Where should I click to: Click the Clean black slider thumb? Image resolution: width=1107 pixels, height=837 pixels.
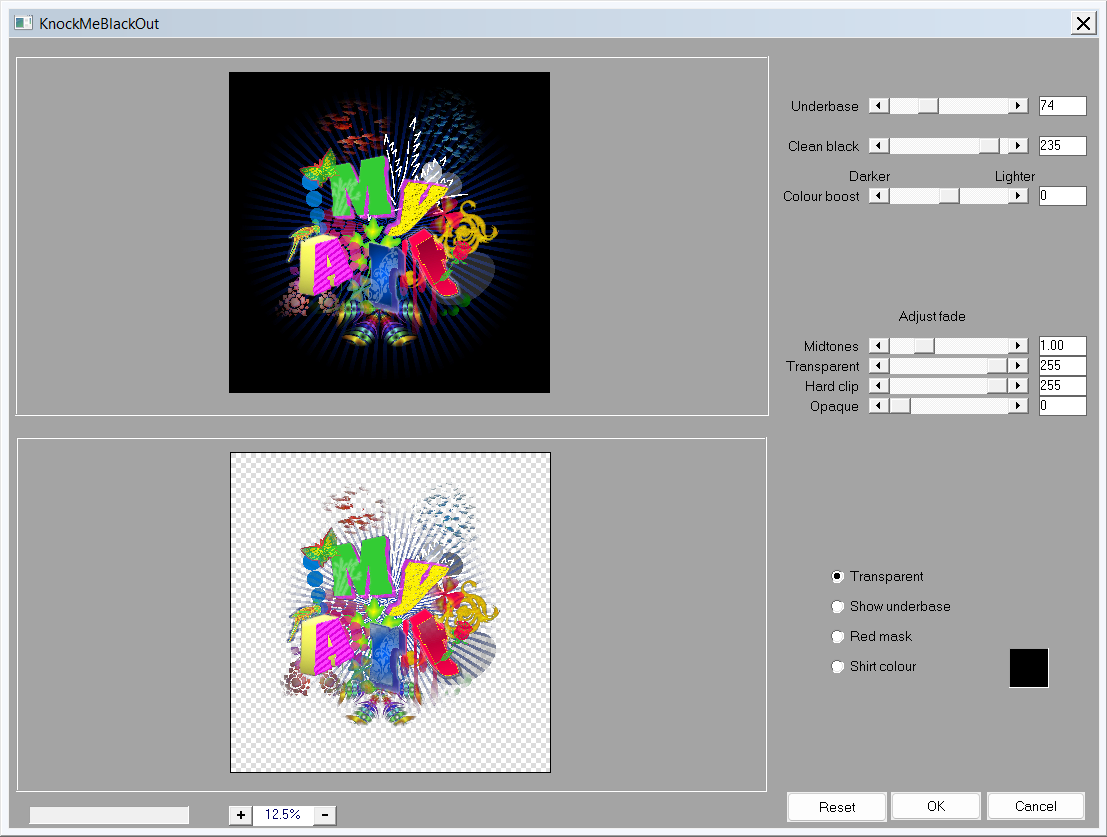(989, 145)
